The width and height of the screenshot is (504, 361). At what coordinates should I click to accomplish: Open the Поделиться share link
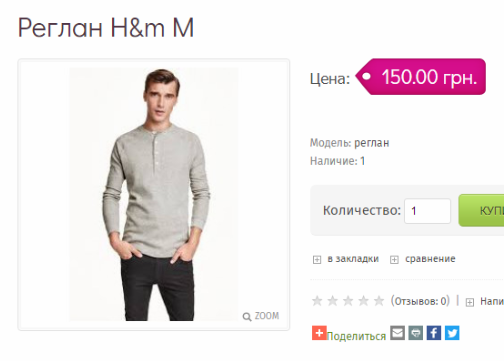[356, 336]
